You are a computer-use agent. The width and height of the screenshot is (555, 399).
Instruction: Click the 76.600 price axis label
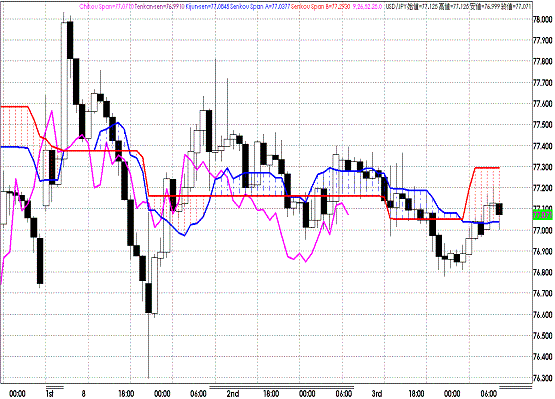(x=542, y=315)
